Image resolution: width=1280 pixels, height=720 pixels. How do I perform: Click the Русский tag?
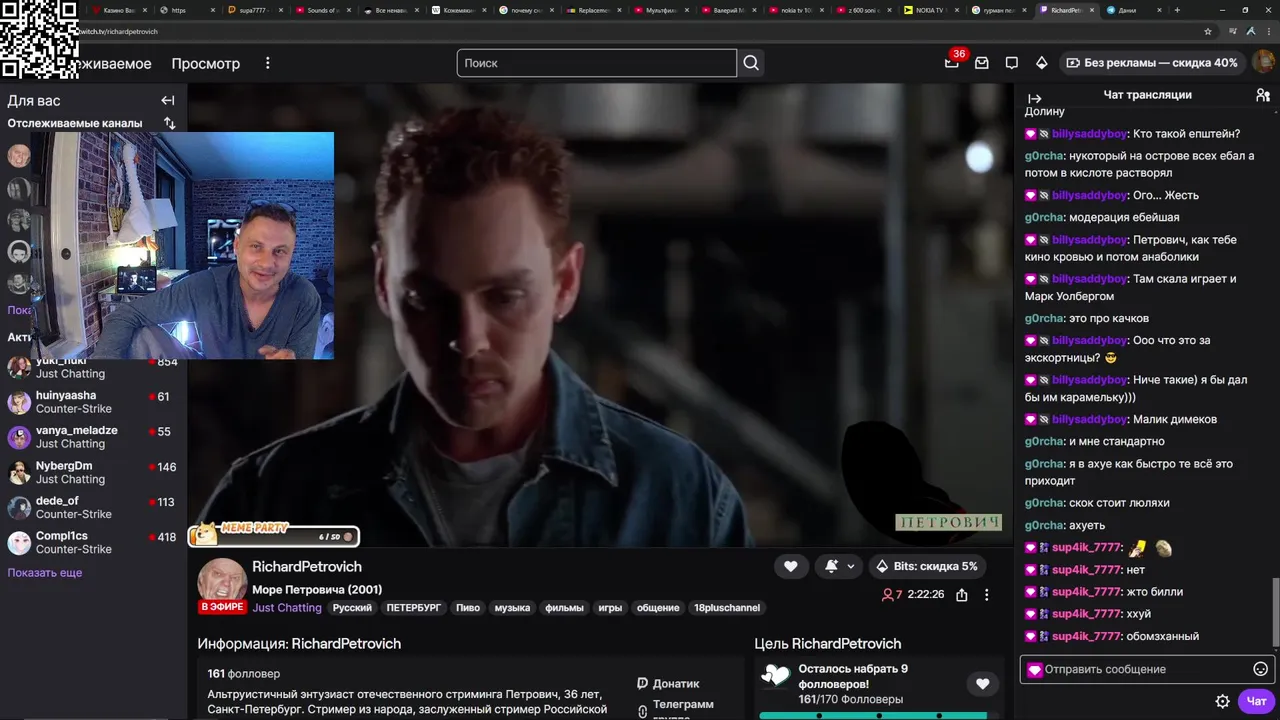coord(352,608)
